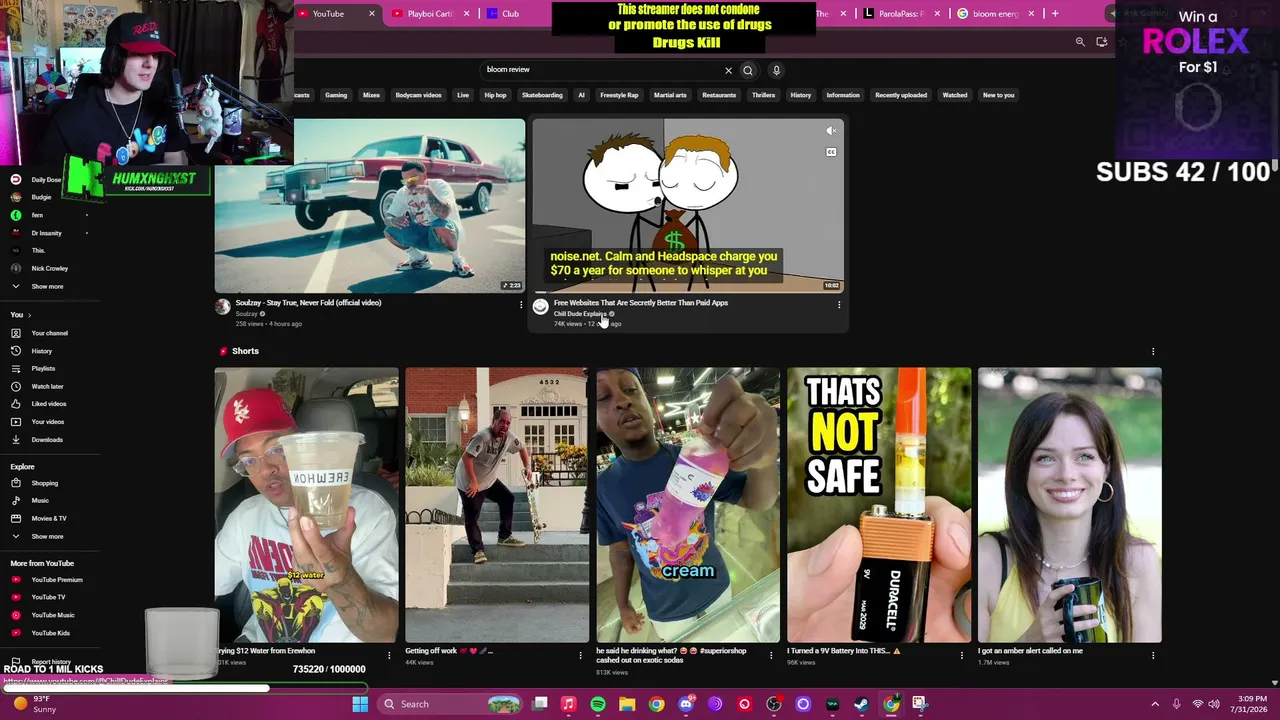Open options menu for Soulzay video
The image size is (1280, 720).
click(521, 305)
